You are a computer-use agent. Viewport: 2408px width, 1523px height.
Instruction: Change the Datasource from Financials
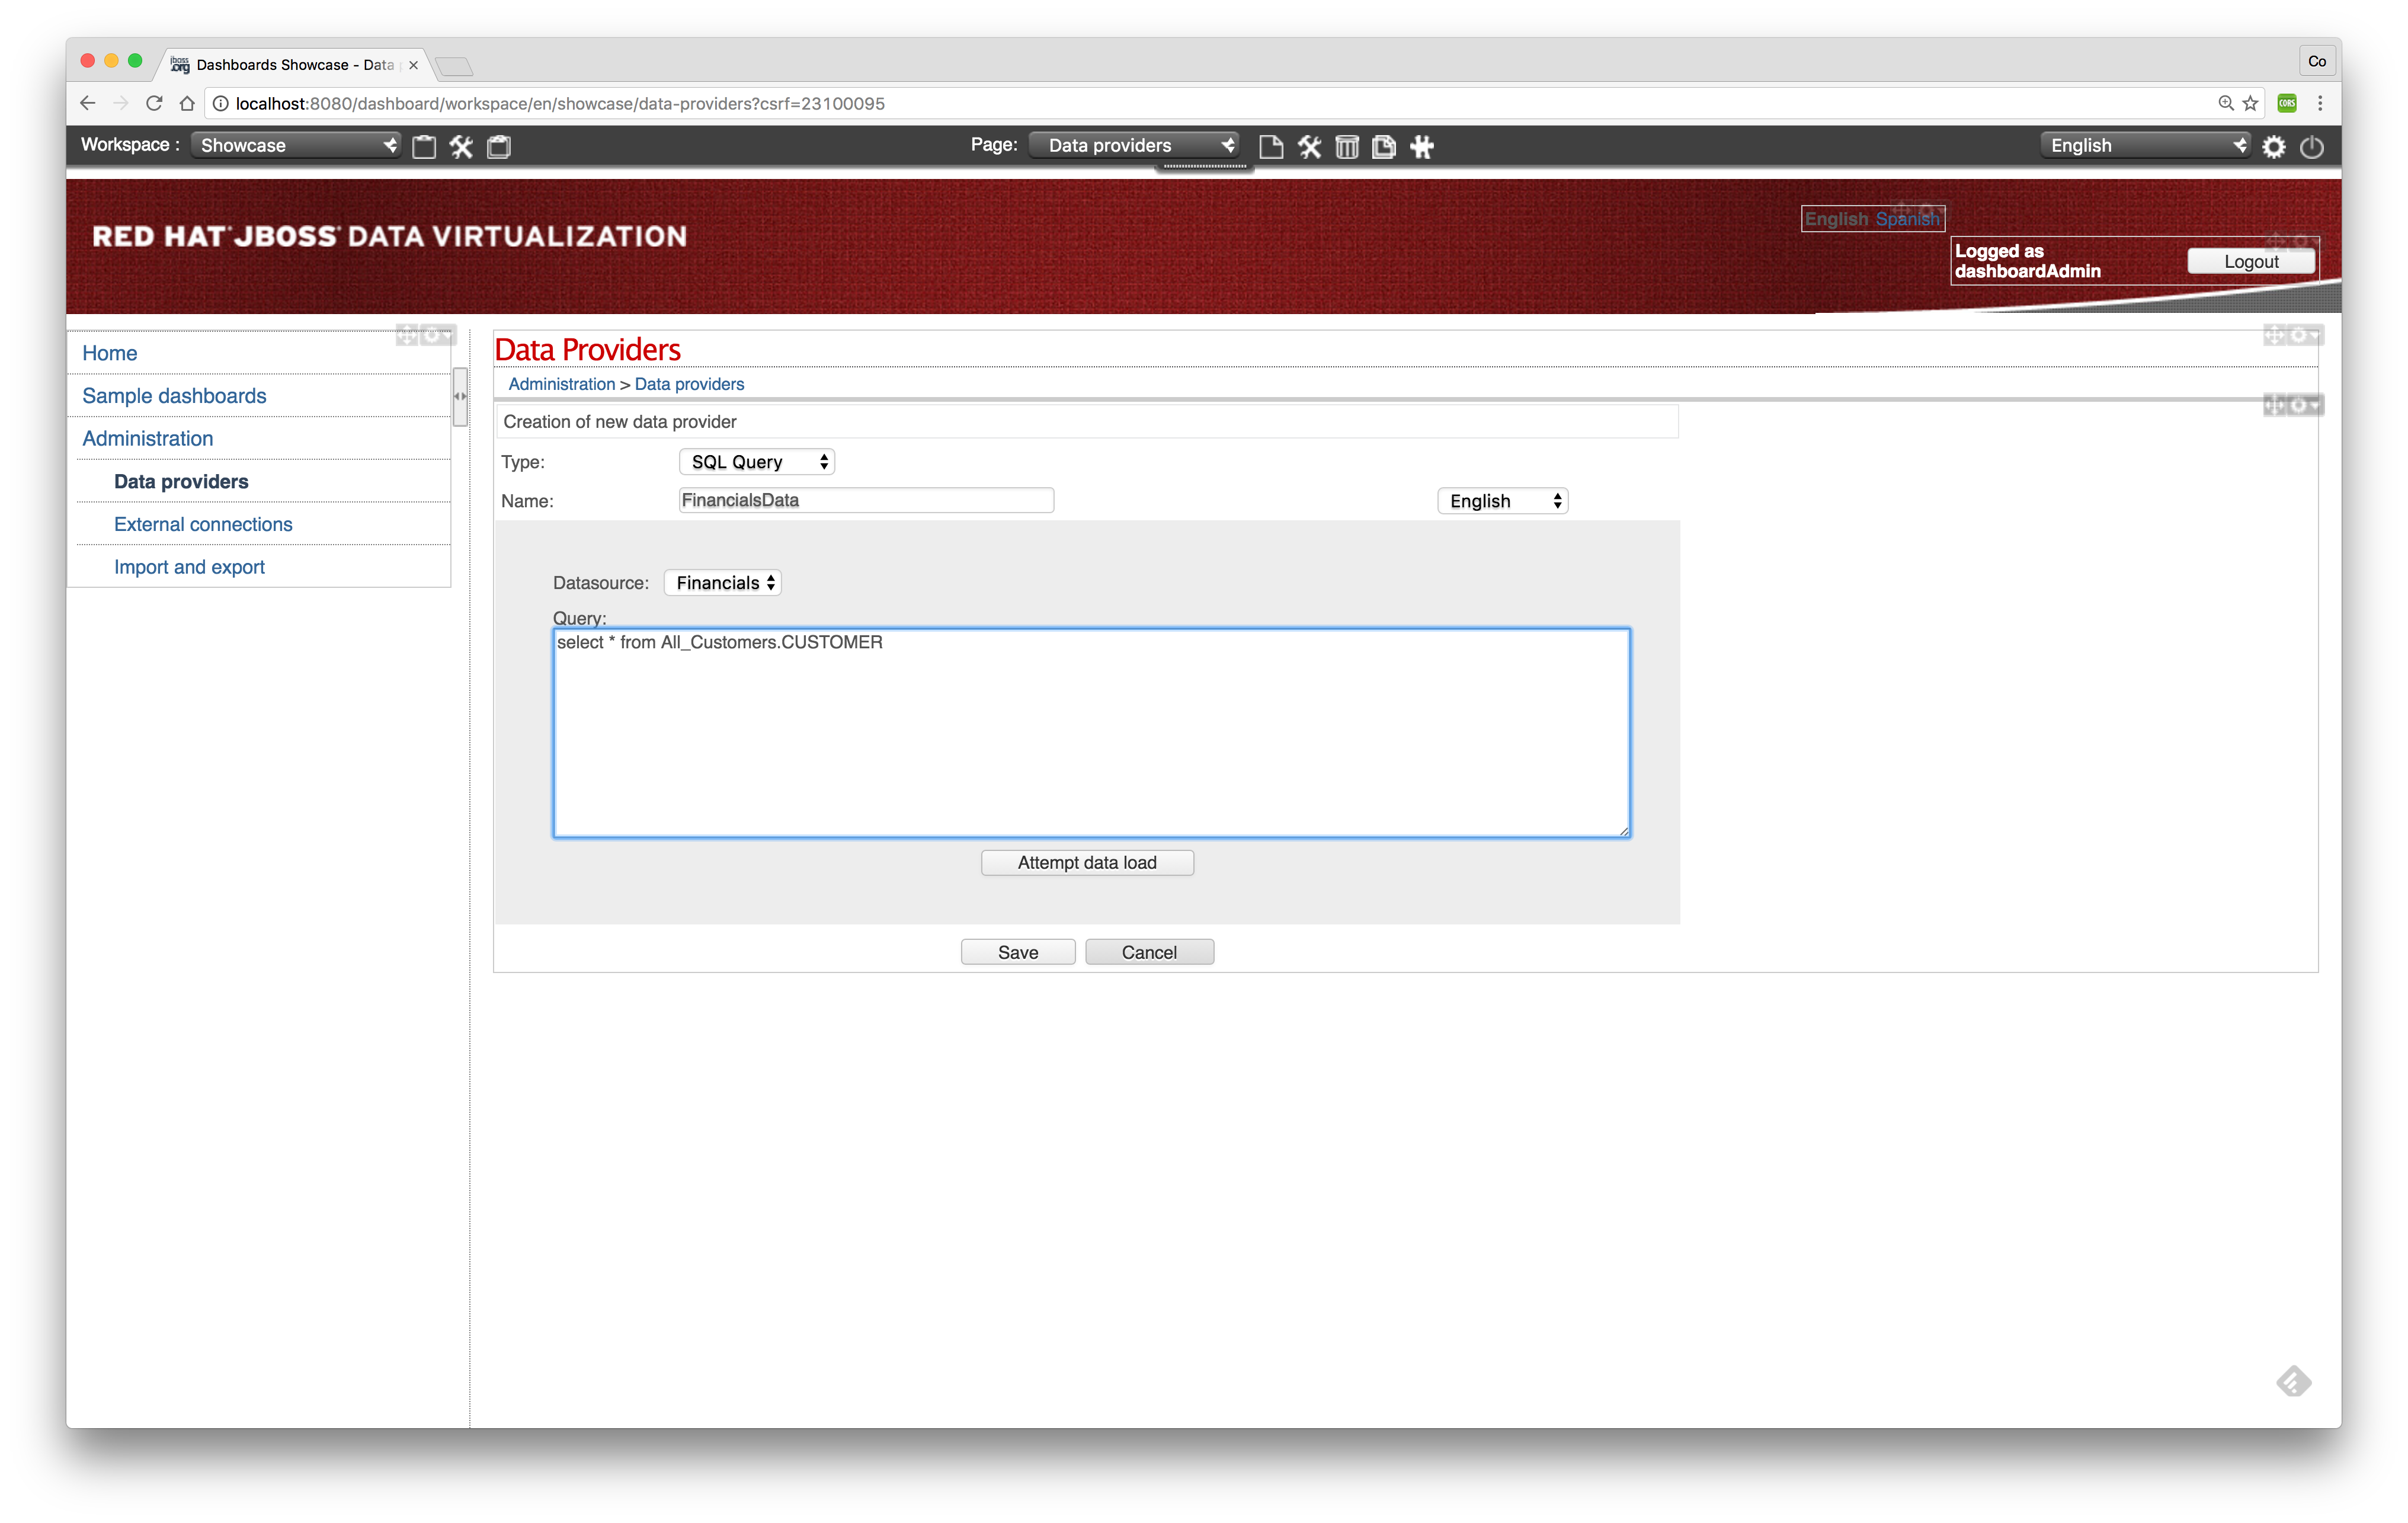coord(722,582)
